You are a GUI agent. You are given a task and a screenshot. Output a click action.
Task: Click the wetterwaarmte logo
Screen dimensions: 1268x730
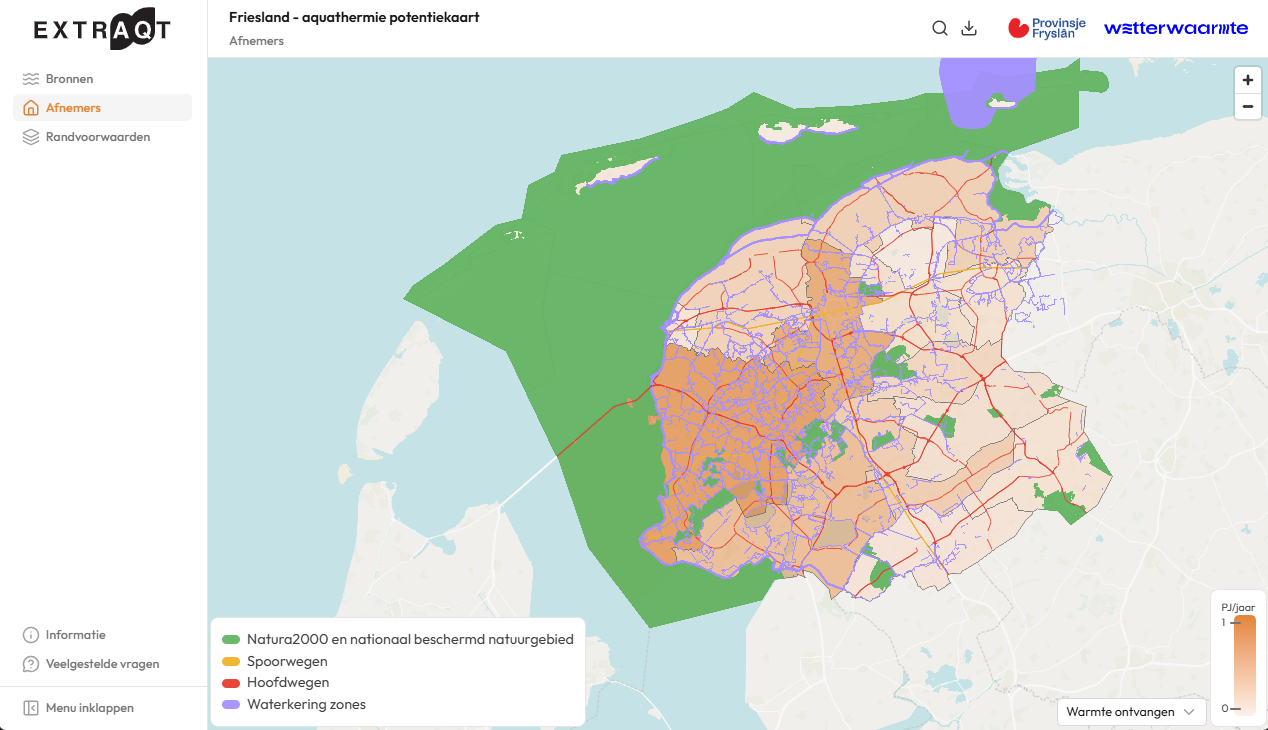coord(1176,28)
